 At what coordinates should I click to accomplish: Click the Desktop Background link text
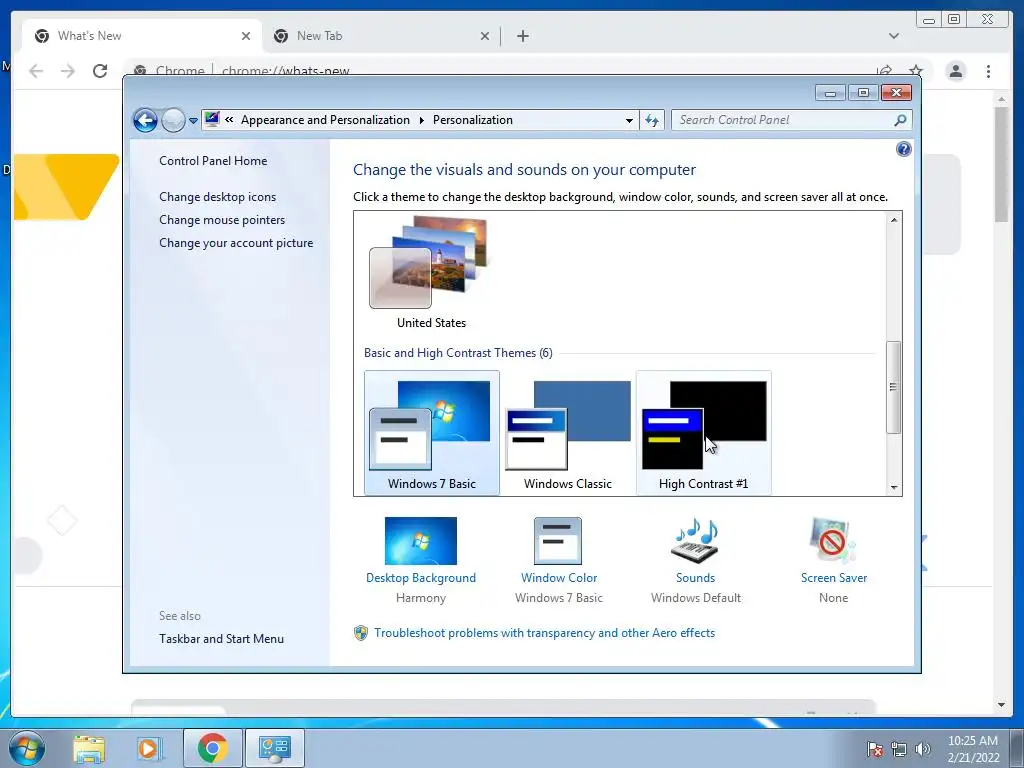coord(421,578)
